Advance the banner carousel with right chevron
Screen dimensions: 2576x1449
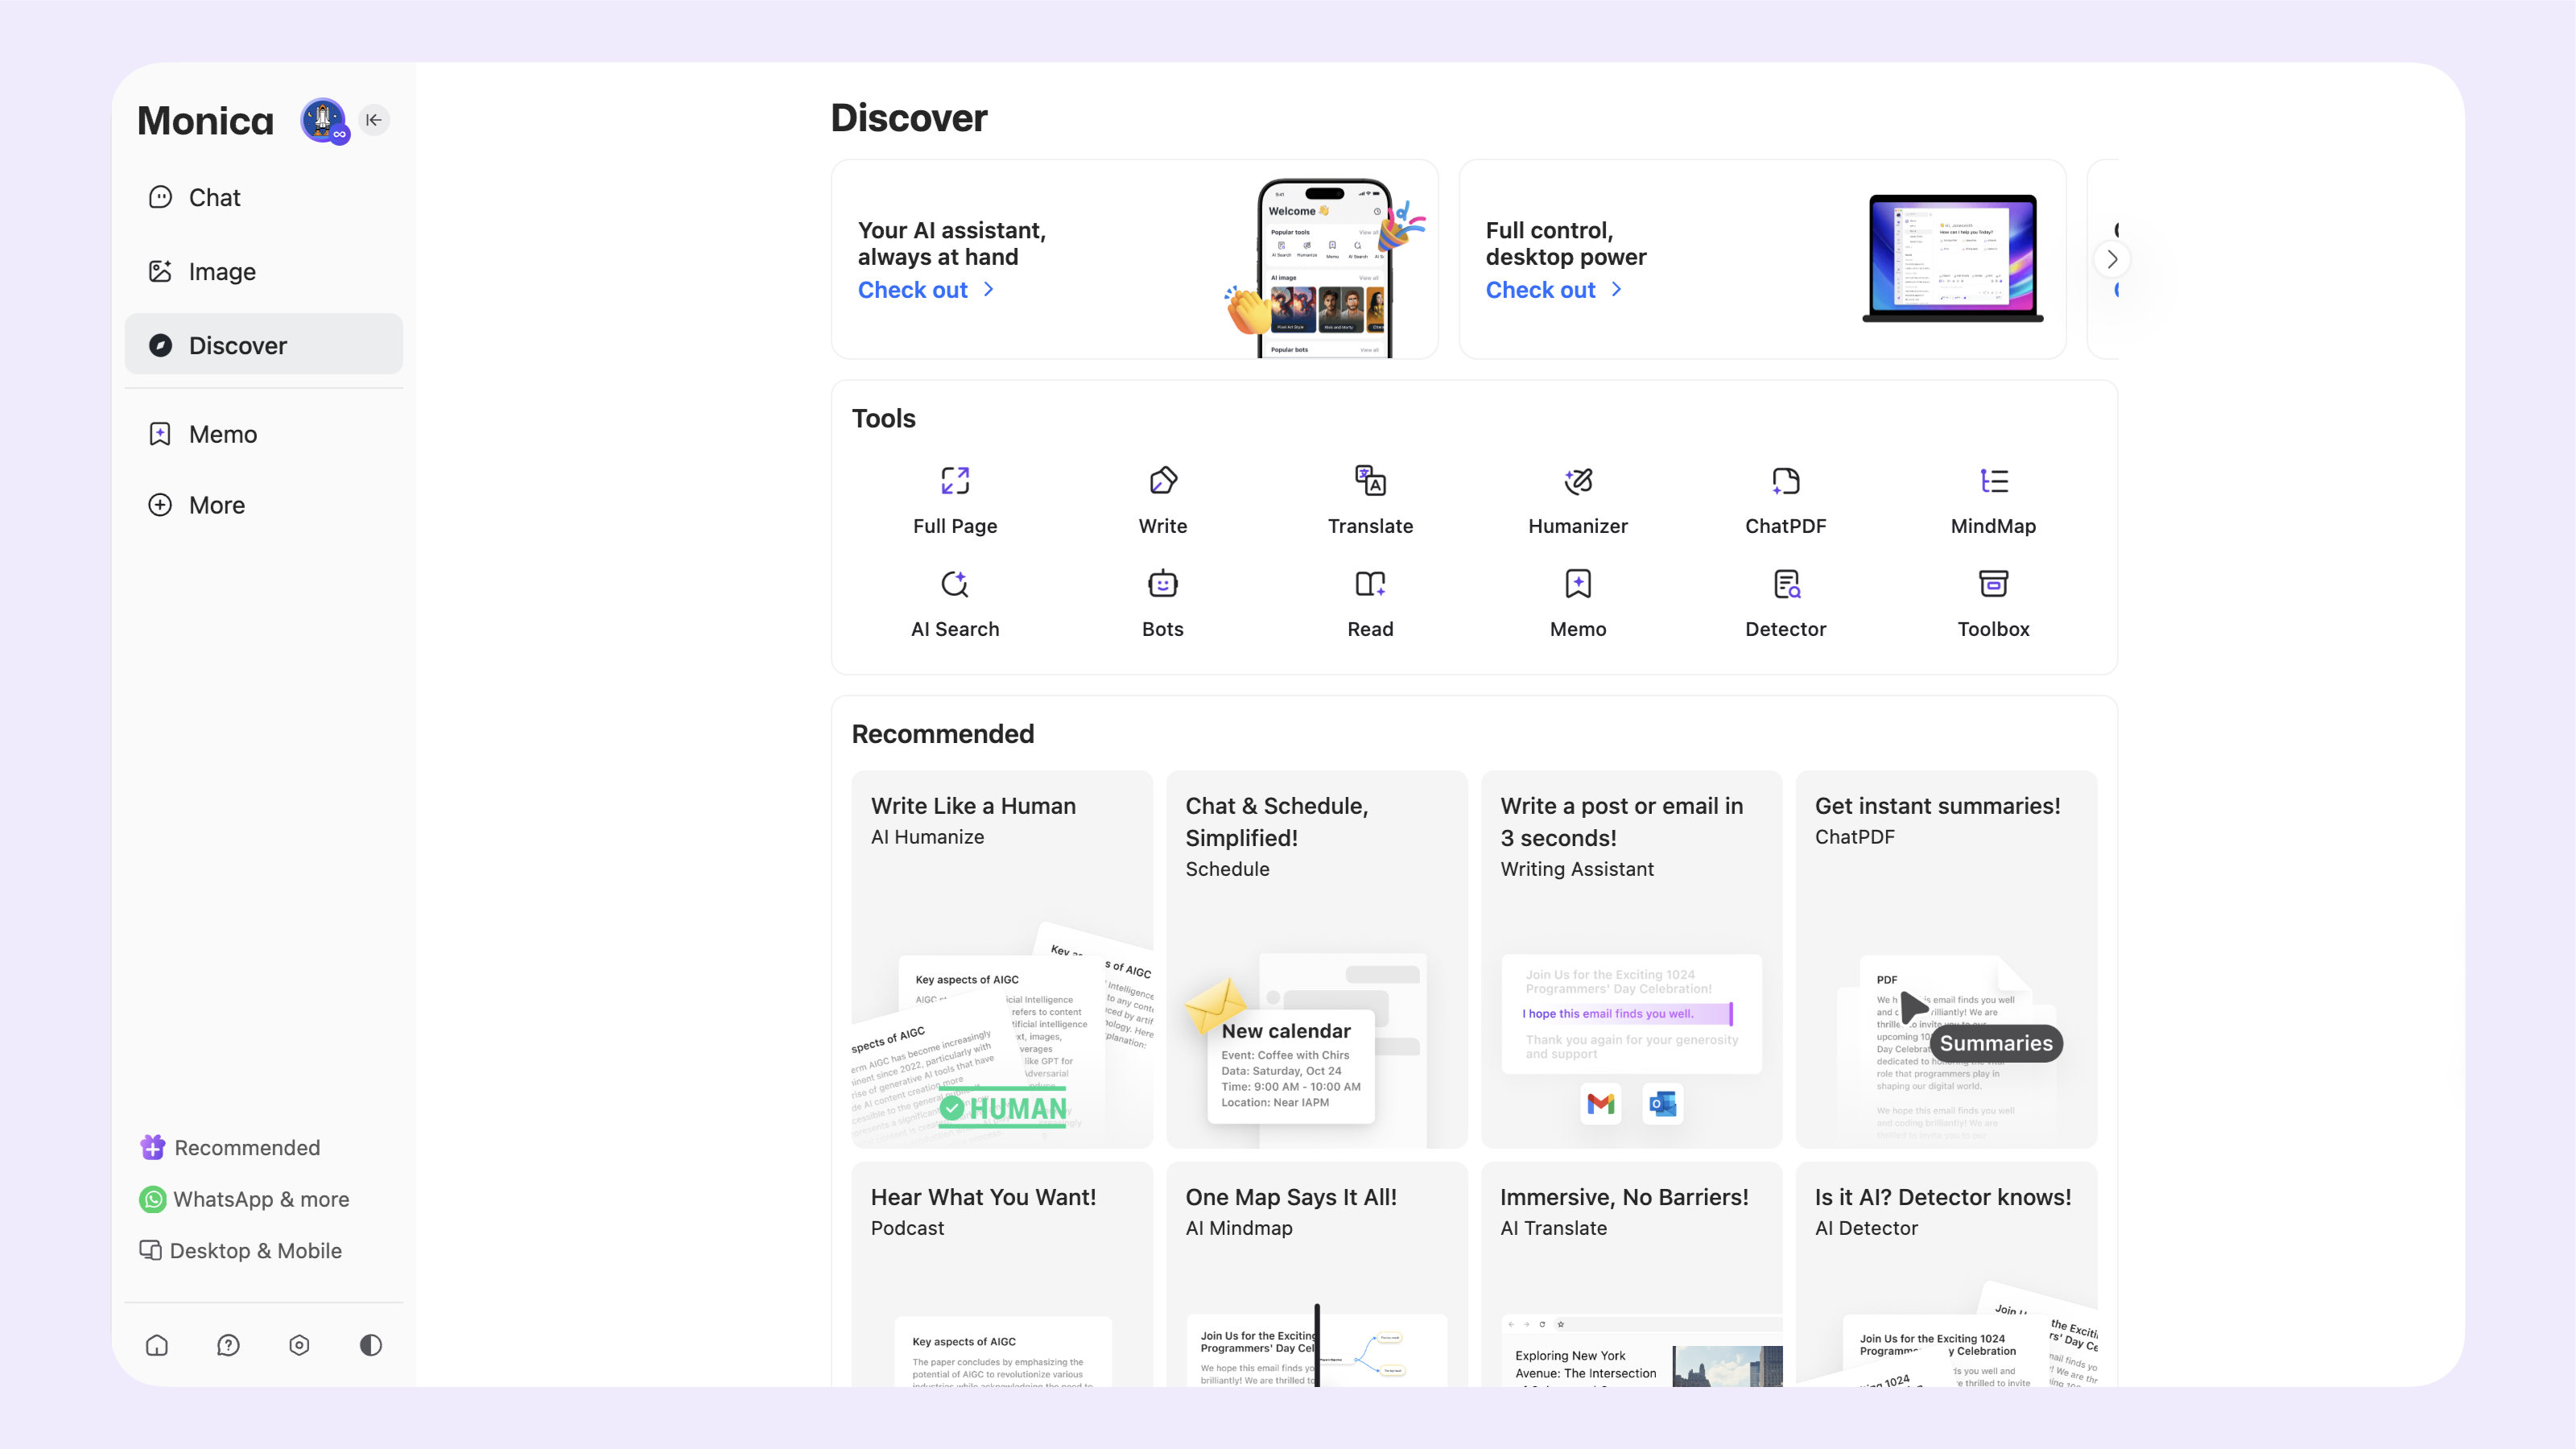2112,258
